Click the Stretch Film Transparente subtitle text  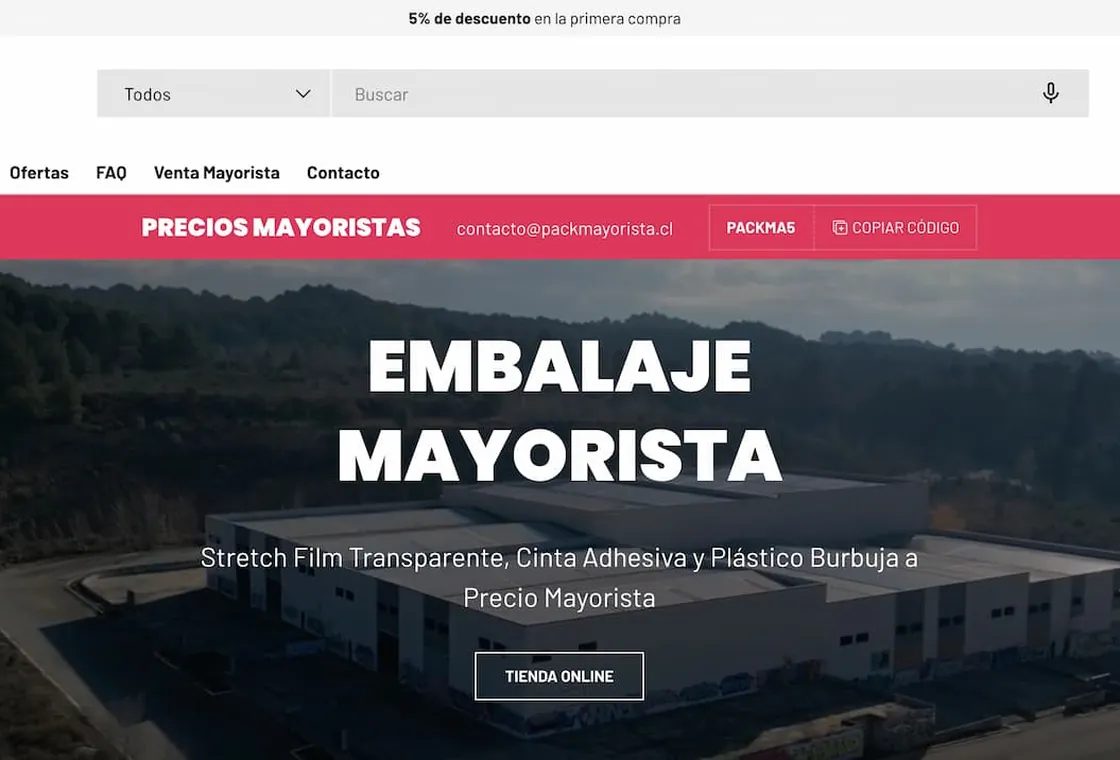(559, 577)
